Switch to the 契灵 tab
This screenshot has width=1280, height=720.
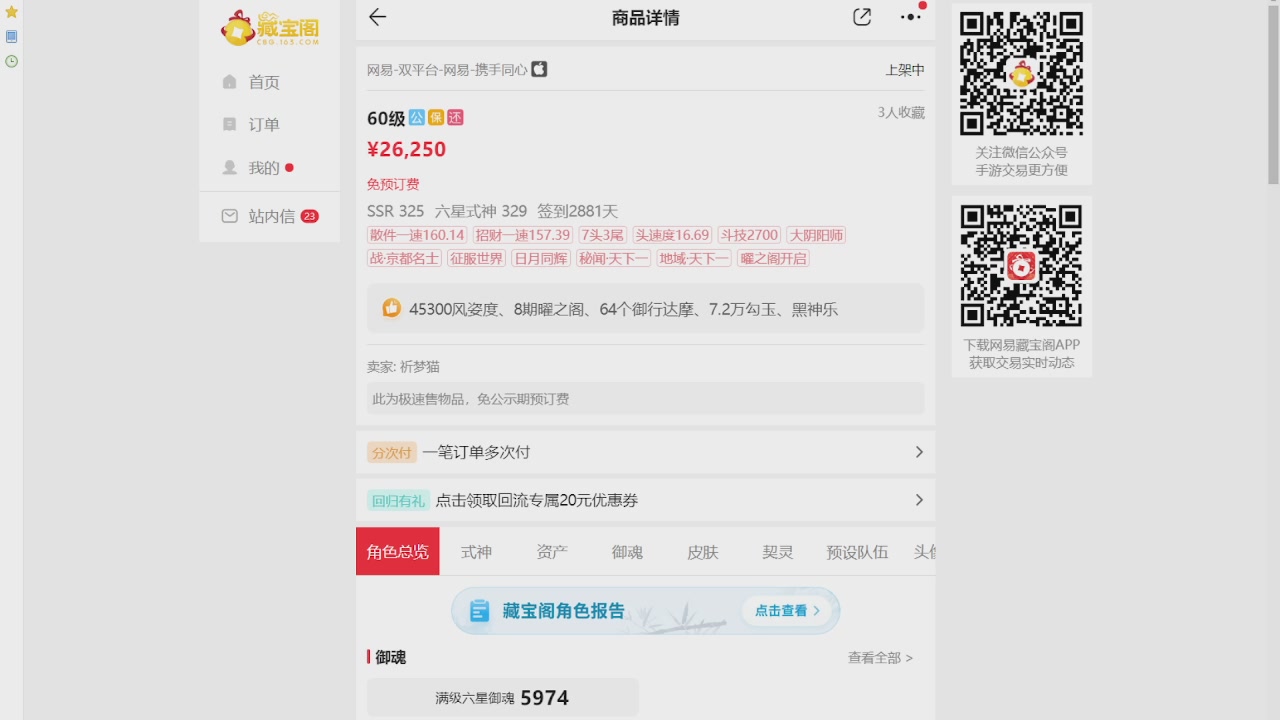[x=778, y=551]
